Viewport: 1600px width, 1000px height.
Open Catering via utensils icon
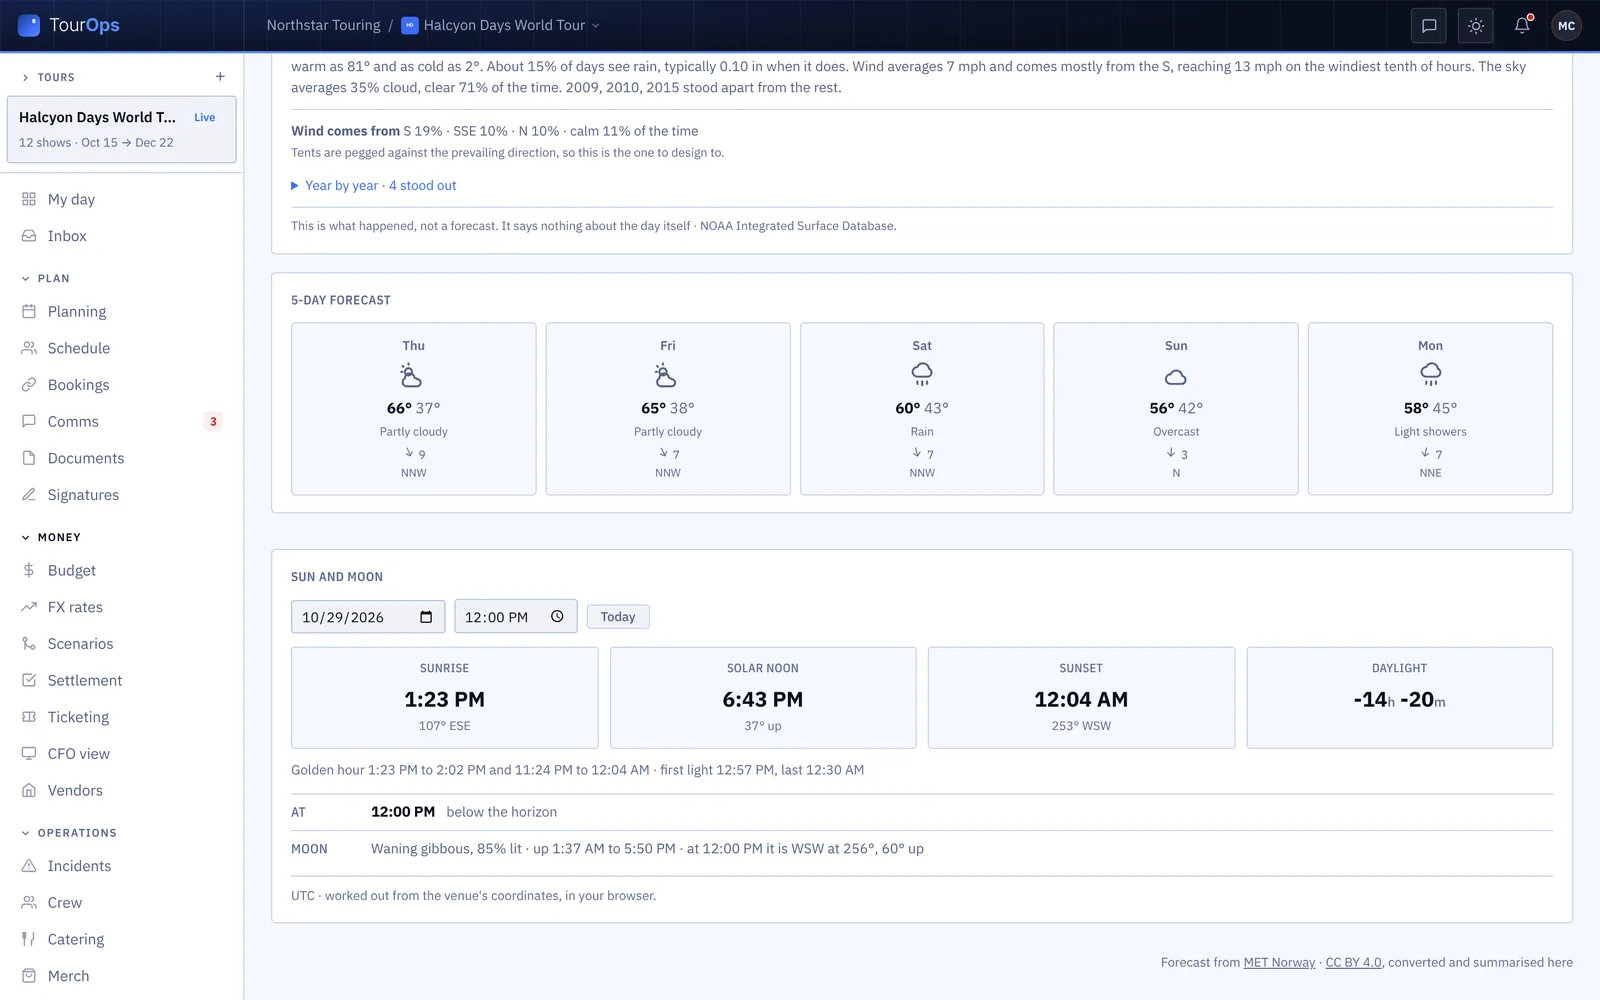coord(29,939)
